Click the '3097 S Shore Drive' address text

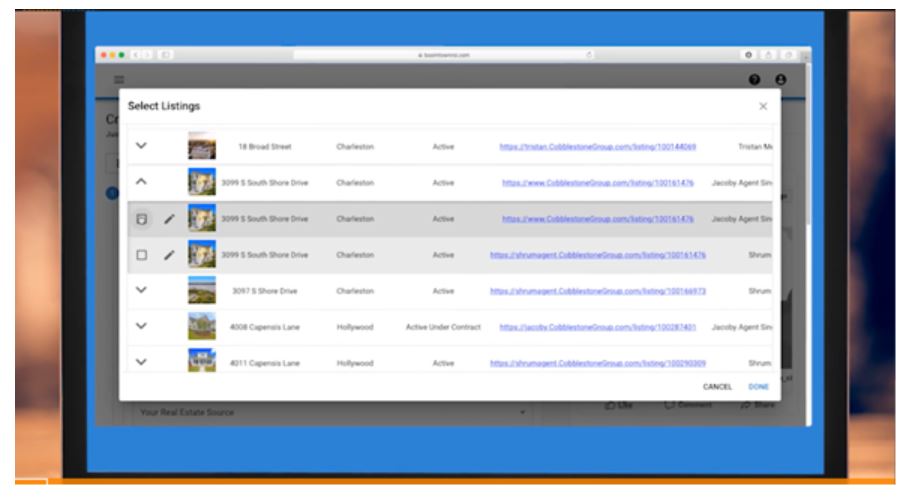264,291
